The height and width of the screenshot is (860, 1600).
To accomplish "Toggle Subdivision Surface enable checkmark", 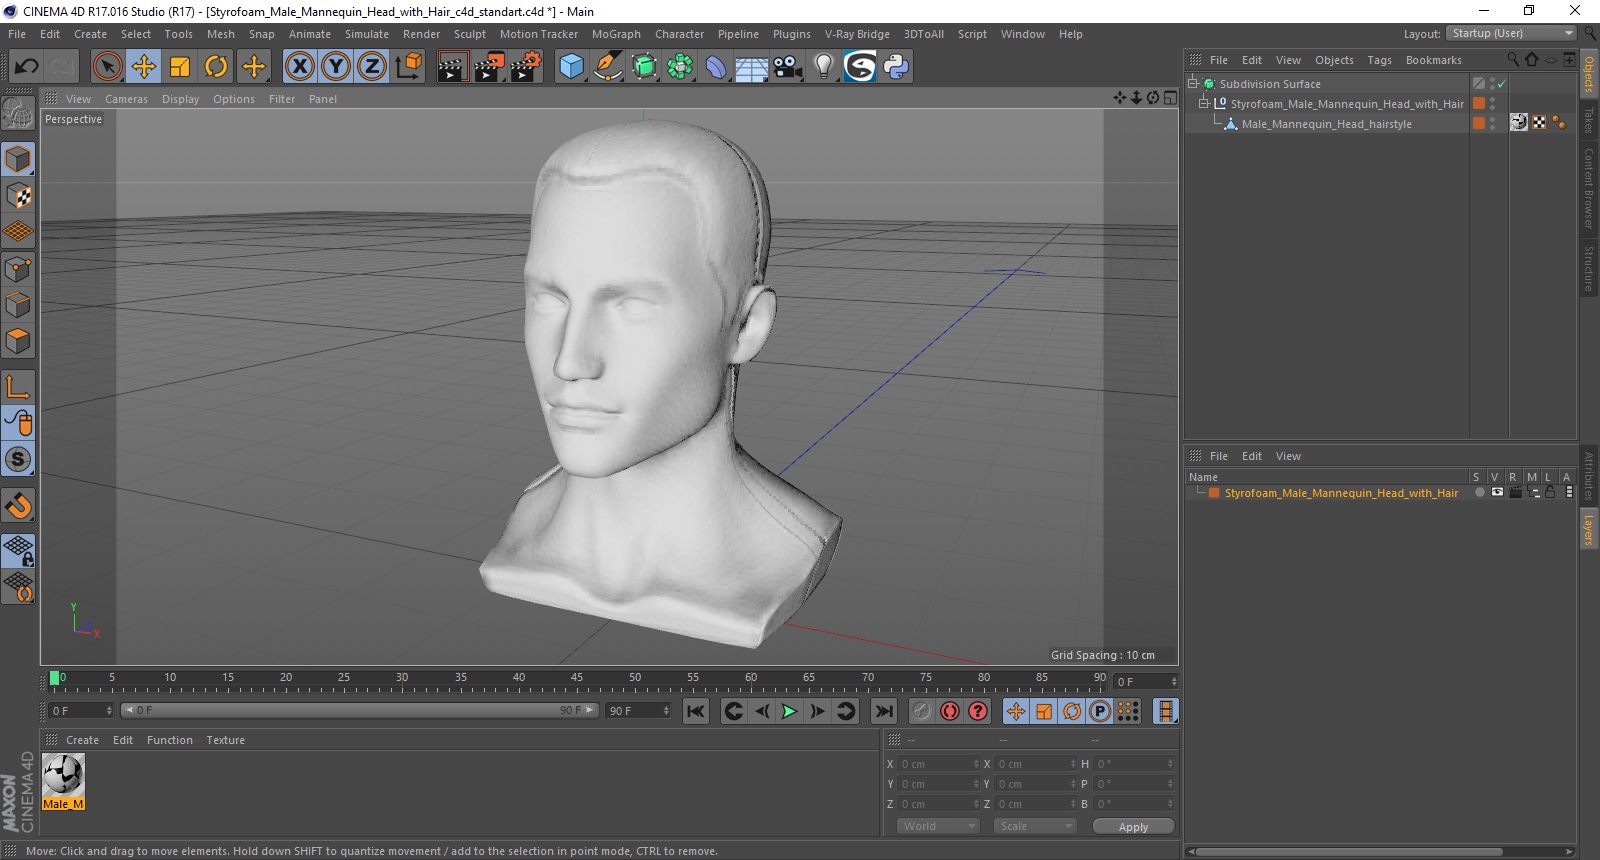I will coord(1501,84).
